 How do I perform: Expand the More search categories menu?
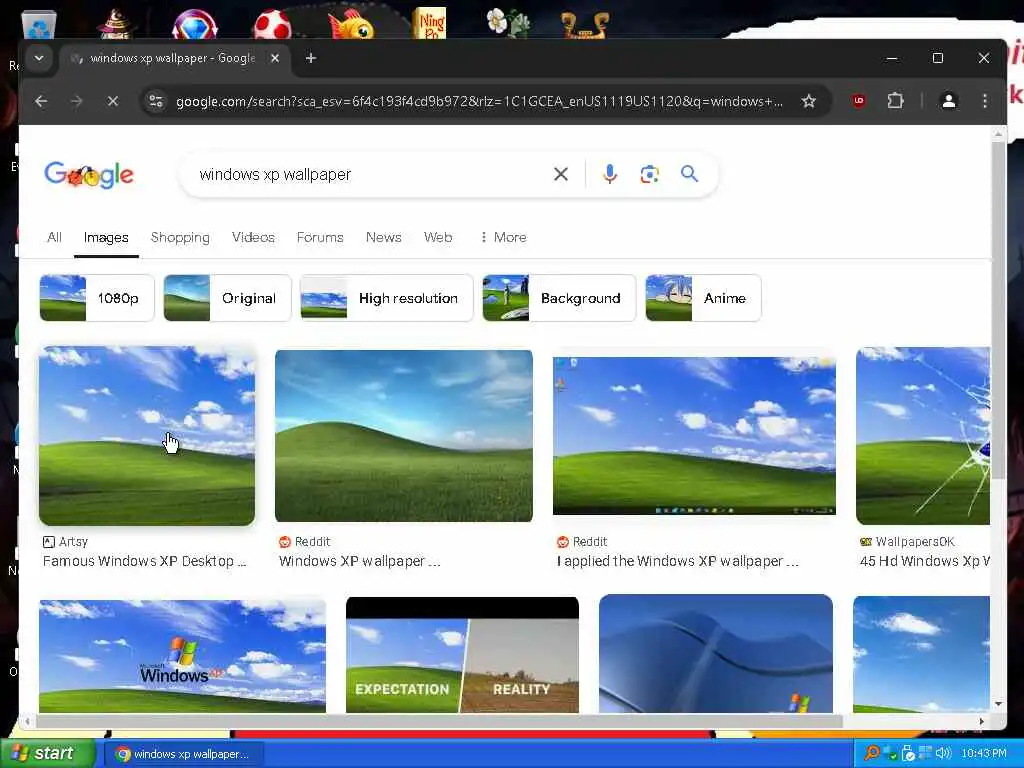503,237
